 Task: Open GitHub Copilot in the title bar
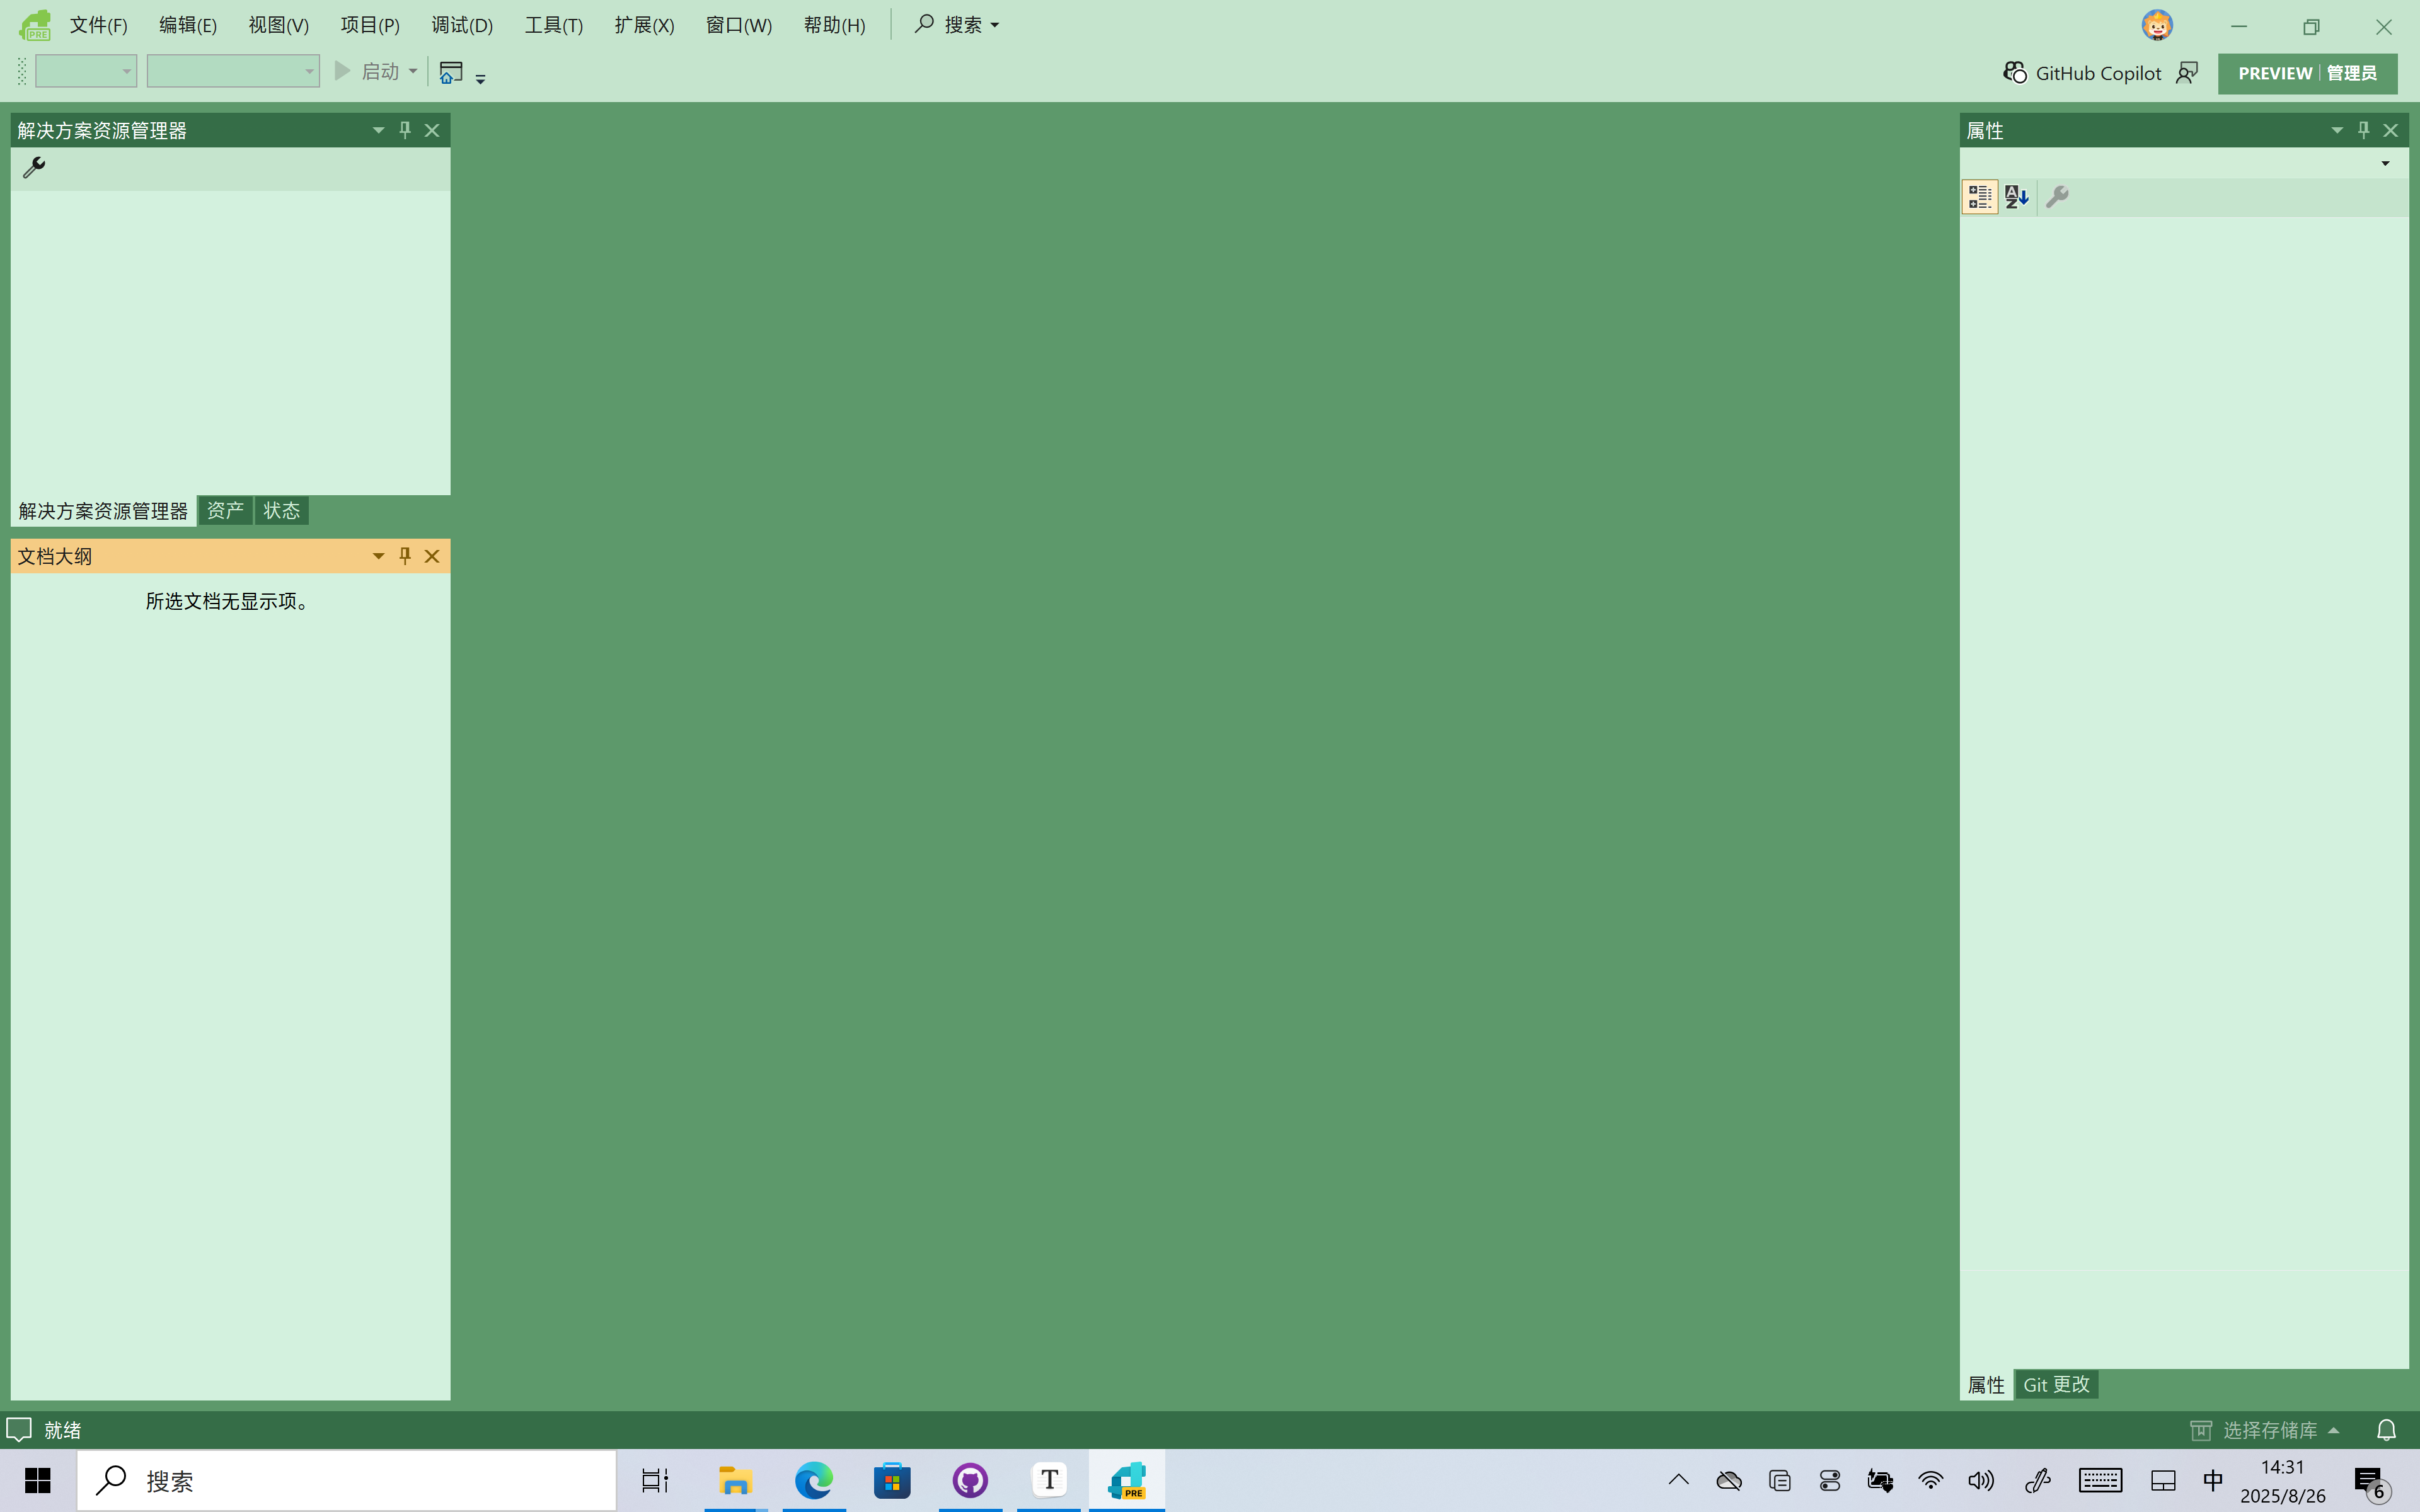(2083, 73)
